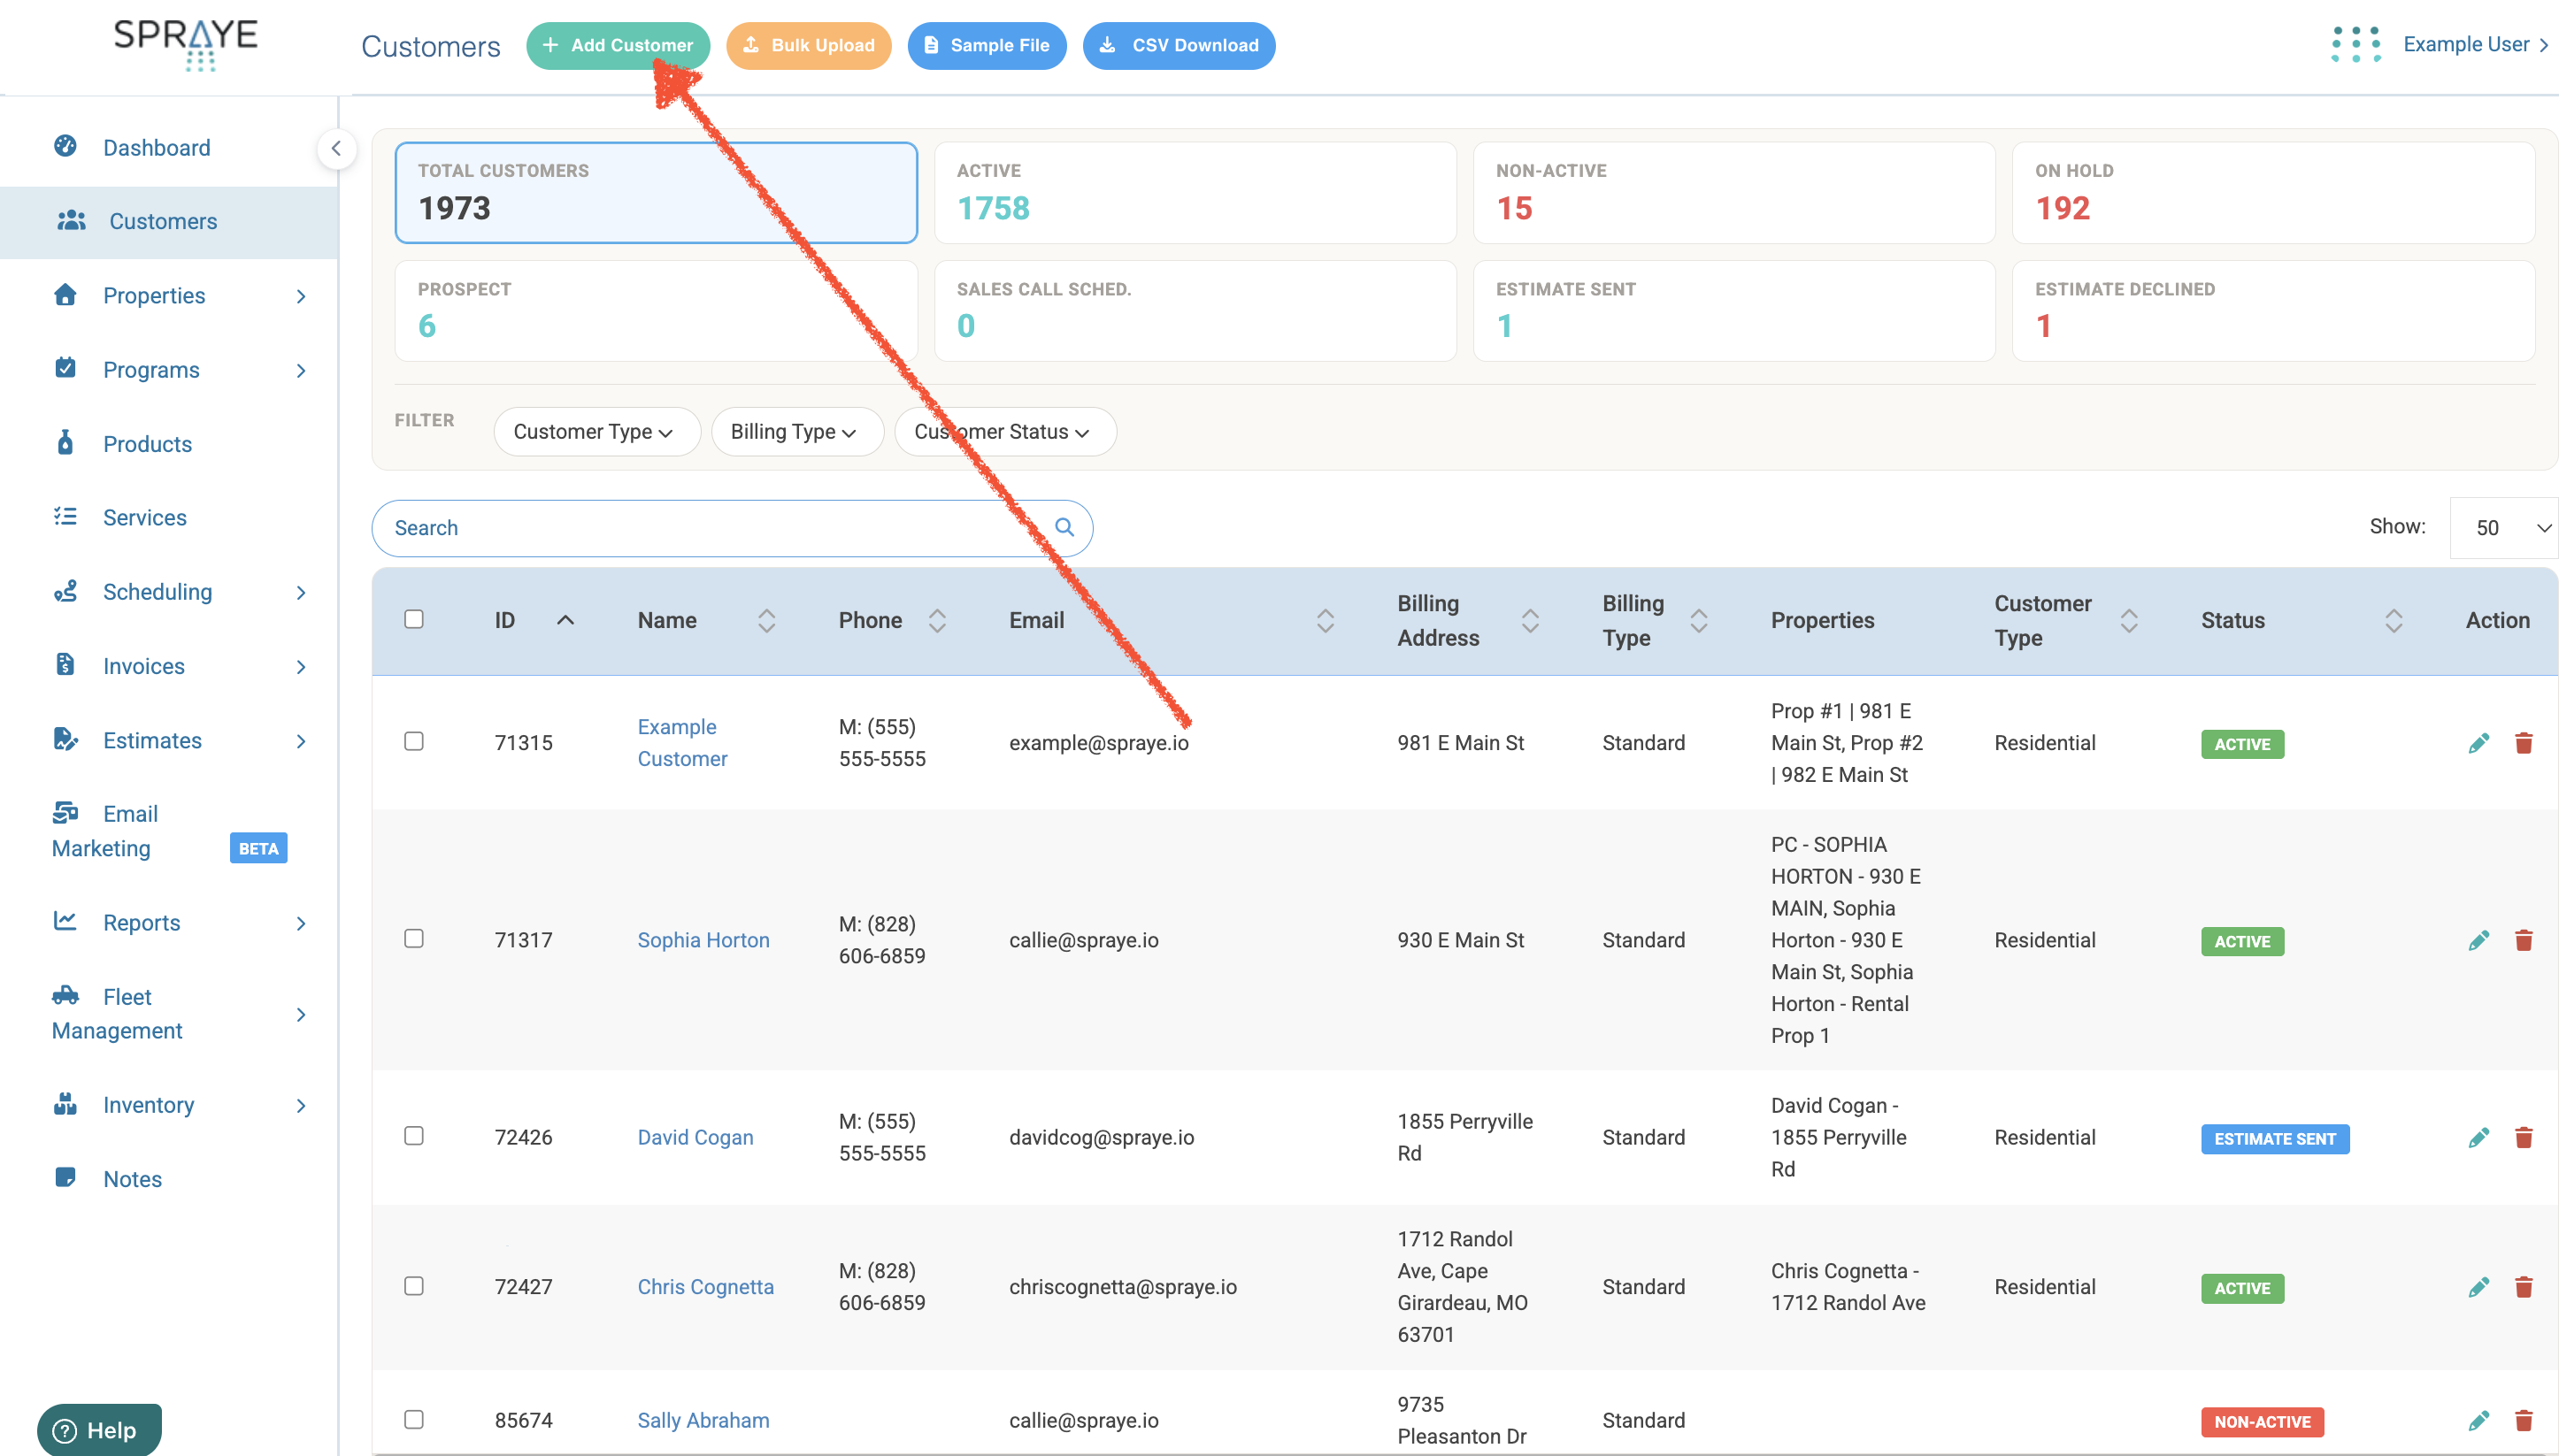Click the Properties house icon
Viewport: 2559px width, 1456px height.
pyautogui.click(x=65, y=294)
